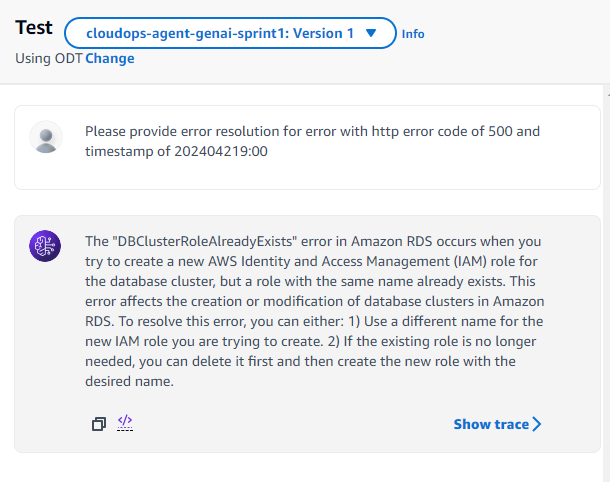This screenshot has height=482, width=610.
Task: Click the agent version dropdown triangle arrow
Action: (371, 33)
